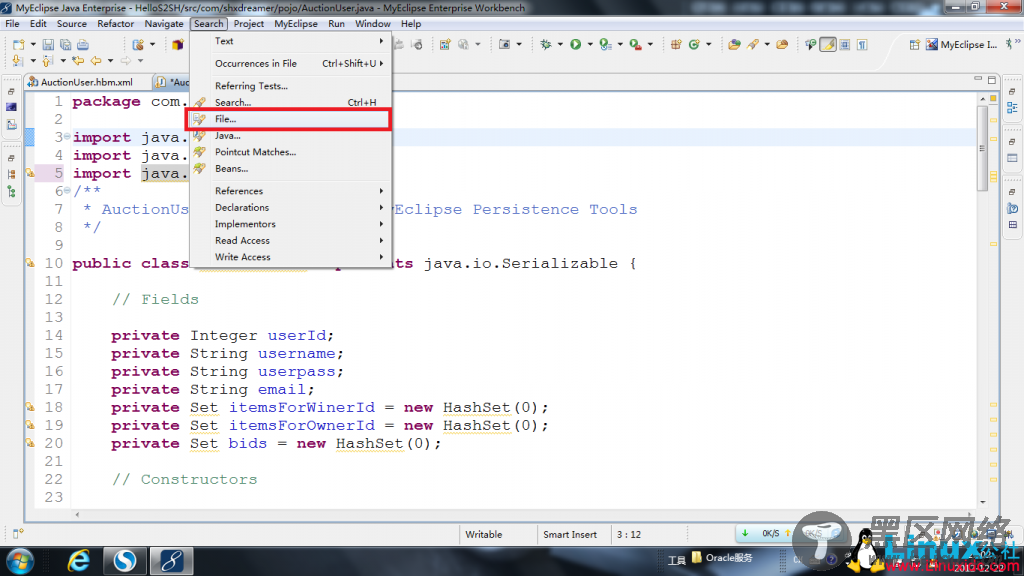Select Java... in Search menu
The height and width of the screenshot is (576, 1024).
click(291, 135)
